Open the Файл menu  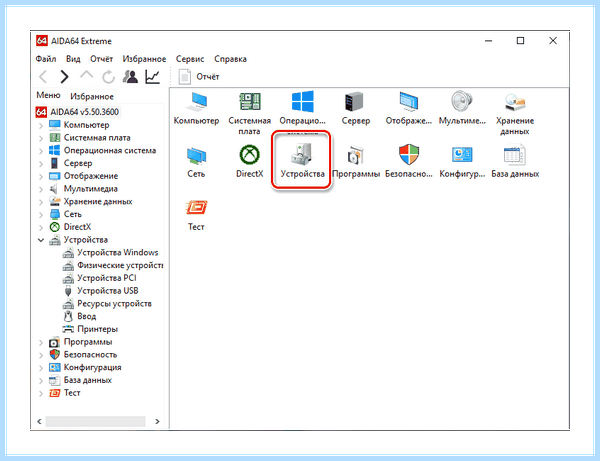point(46,59)
